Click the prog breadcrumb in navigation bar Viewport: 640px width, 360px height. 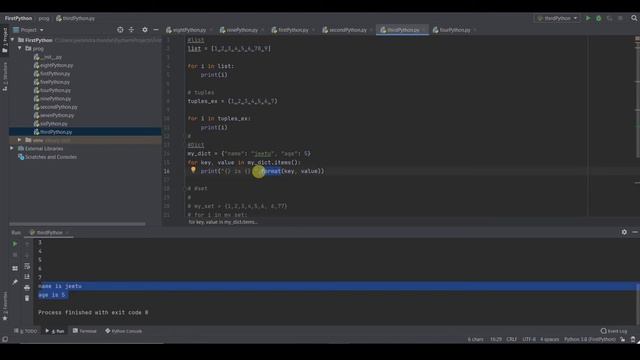click(x=44, y=18)
